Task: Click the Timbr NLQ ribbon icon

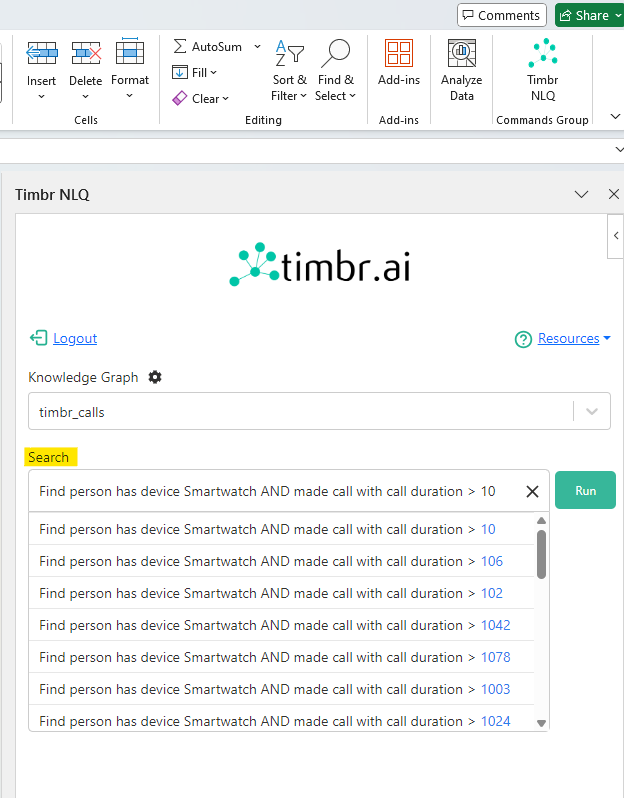Action: [543, 54]
